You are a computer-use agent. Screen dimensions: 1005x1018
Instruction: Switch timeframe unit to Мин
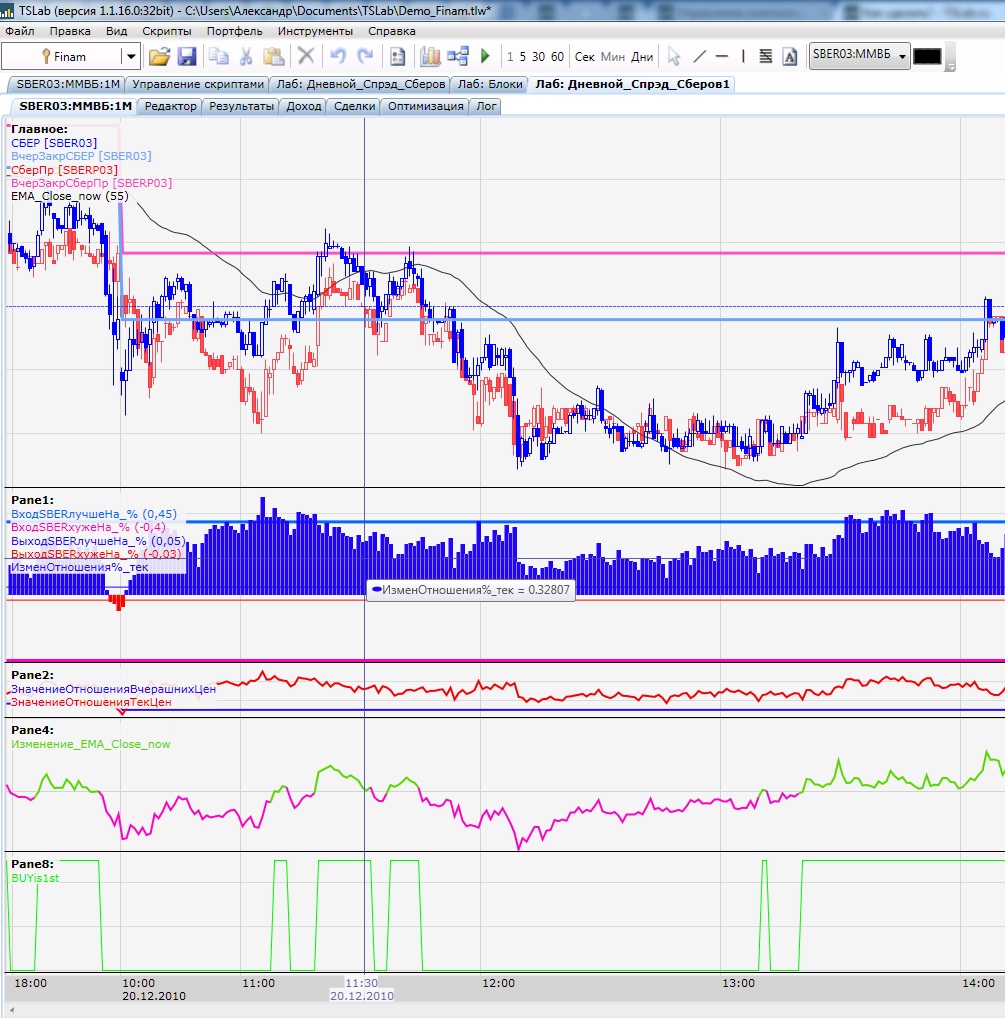[614, 57]
